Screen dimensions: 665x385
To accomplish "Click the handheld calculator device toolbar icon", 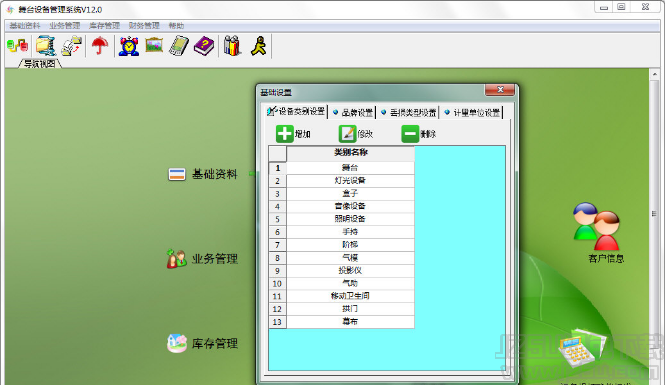I will point(179,46).
